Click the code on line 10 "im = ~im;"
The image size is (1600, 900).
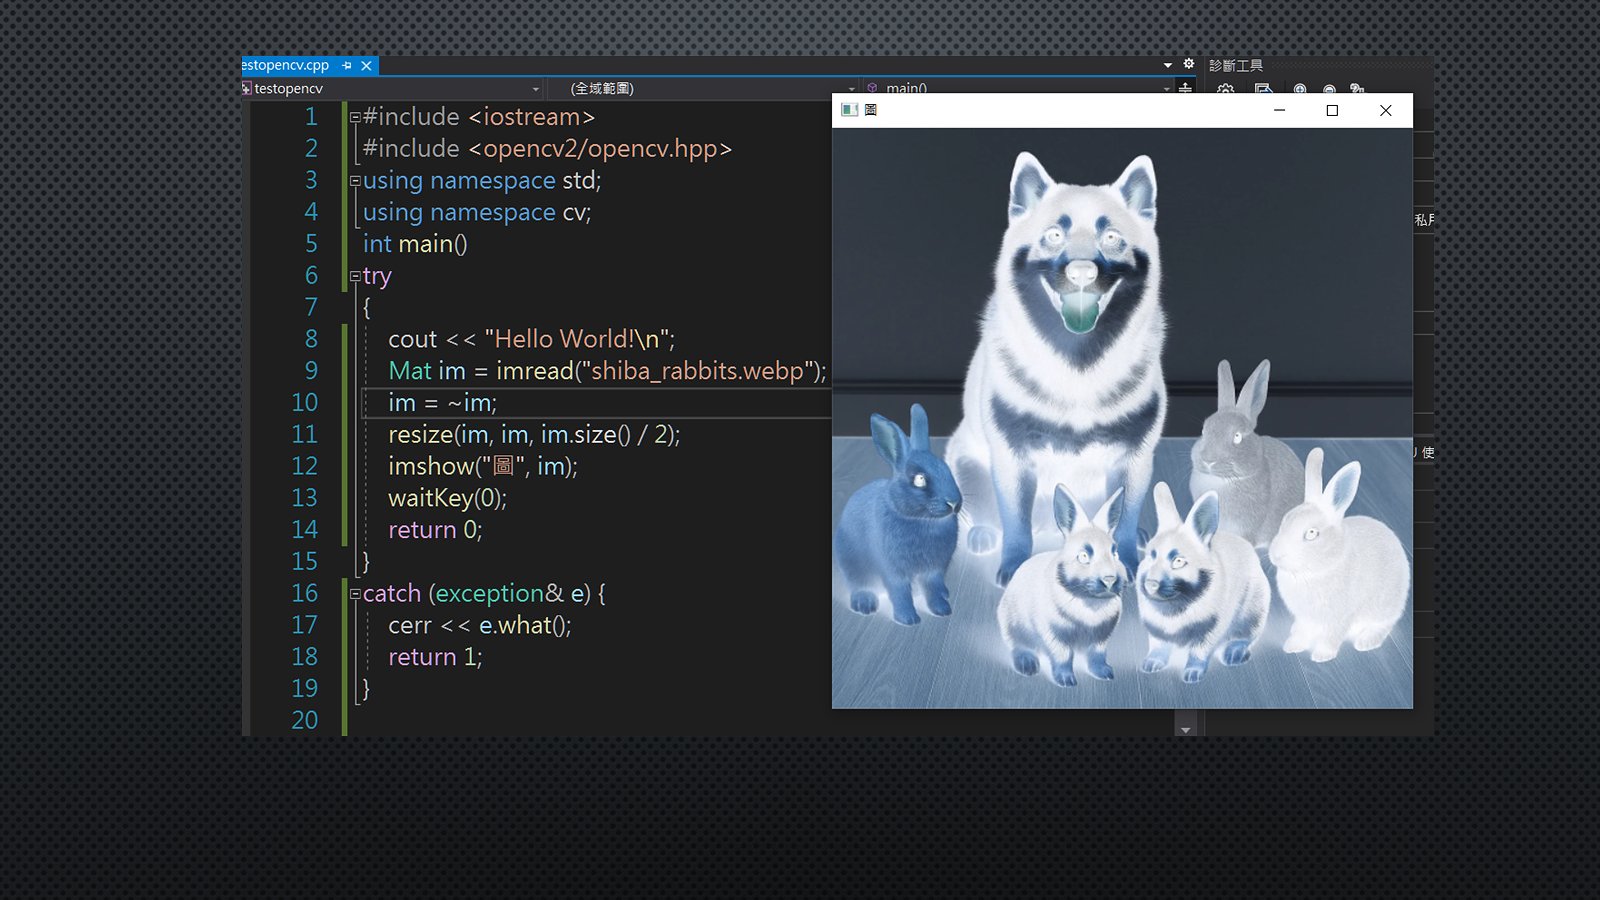pos(442,403)
